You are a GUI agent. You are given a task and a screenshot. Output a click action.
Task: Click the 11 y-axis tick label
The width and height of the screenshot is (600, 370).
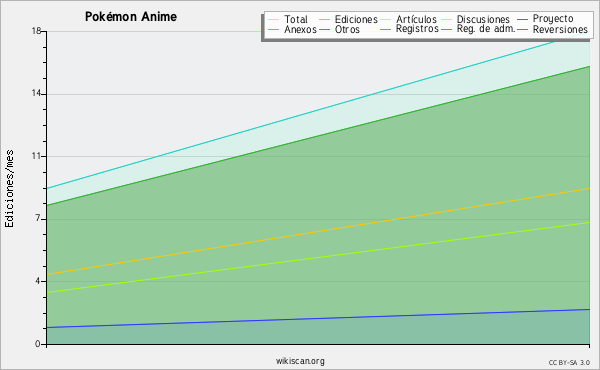[x=36, y=156]
